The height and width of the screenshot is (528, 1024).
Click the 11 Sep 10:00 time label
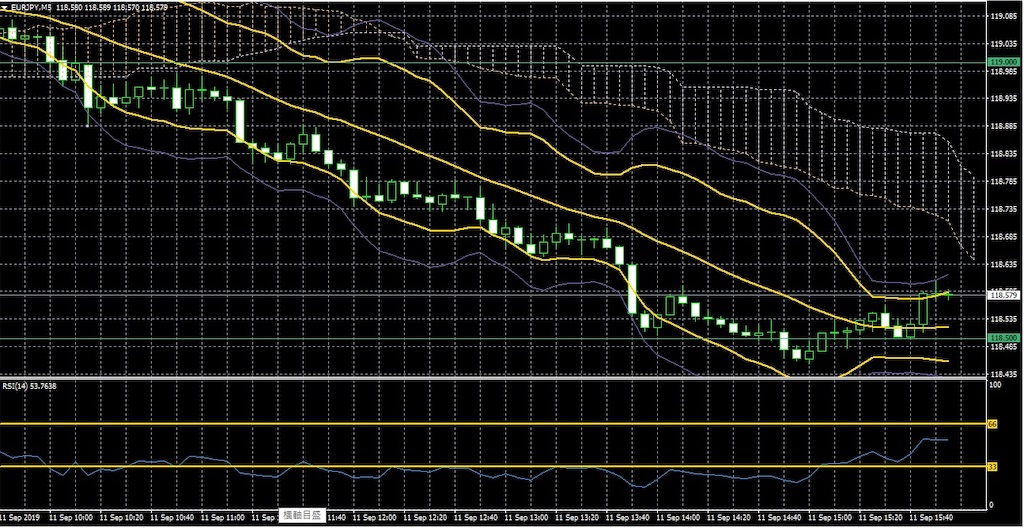coord(72,517)
